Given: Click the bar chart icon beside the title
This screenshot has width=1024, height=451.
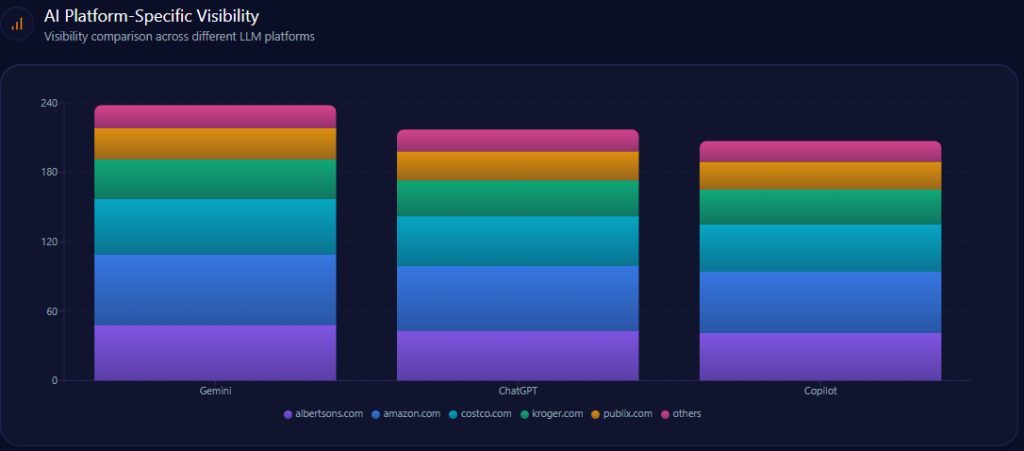Looking at the screenshot, I should click(17, 24).
